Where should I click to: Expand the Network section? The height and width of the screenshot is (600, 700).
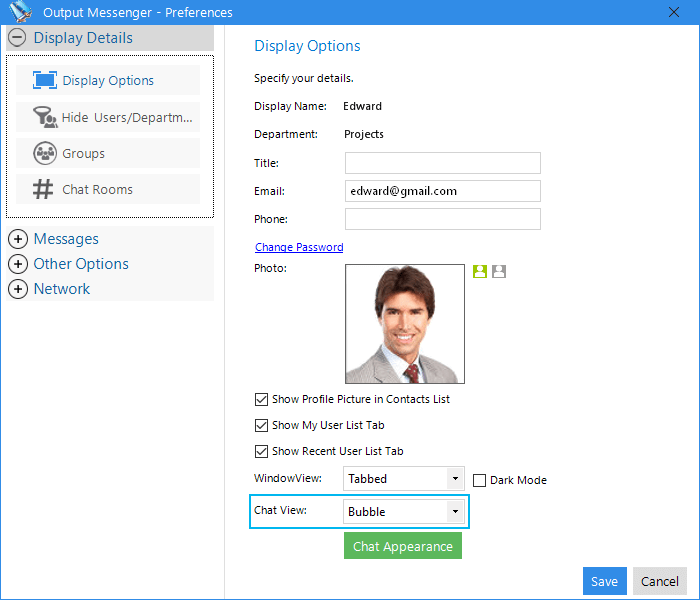[x=17, y=289]
